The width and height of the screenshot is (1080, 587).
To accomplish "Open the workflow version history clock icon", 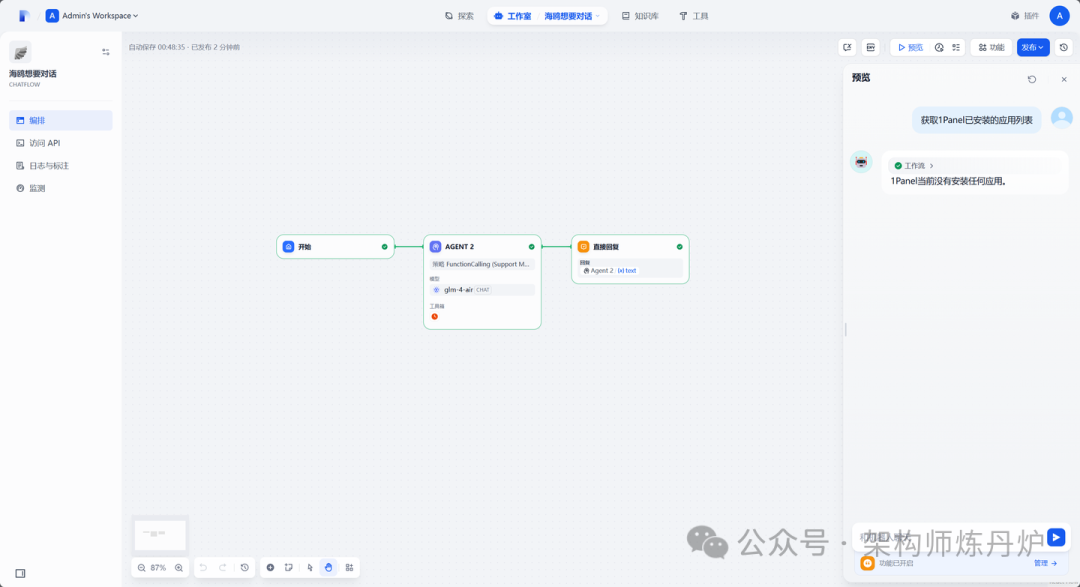I will 1063,47.
